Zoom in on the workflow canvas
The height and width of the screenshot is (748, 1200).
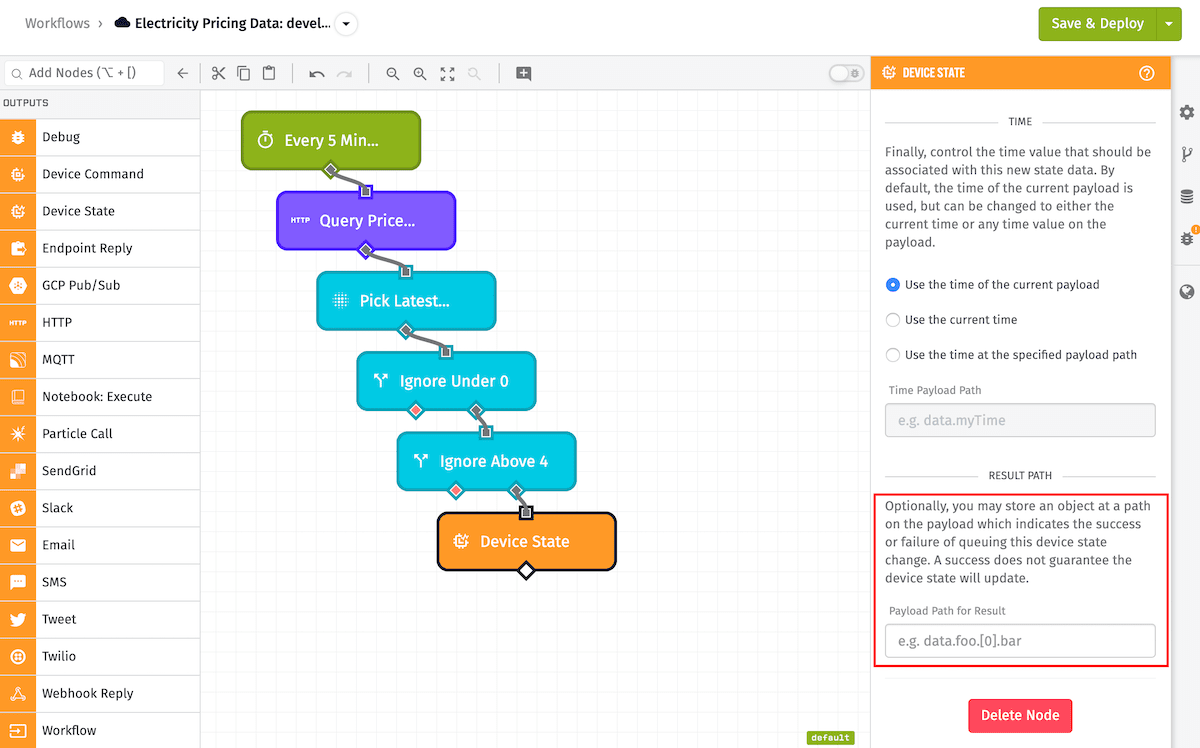coord(420,73)
